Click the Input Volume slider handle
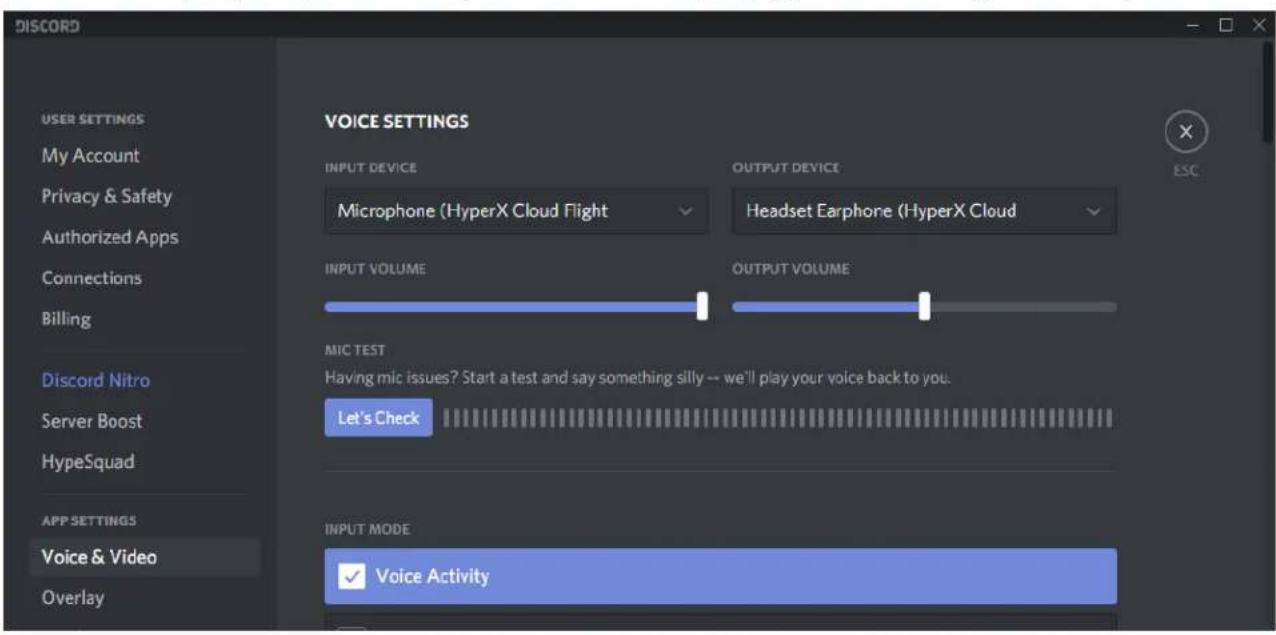The image size is (1276, 635). (702, 306)
